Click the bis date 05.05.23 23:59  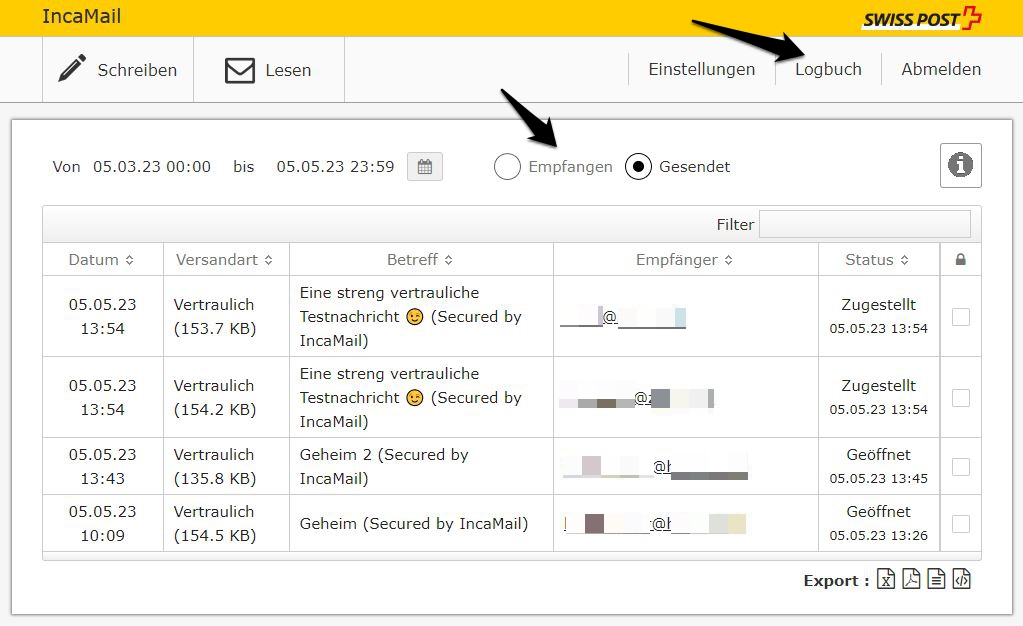point(335,166)
